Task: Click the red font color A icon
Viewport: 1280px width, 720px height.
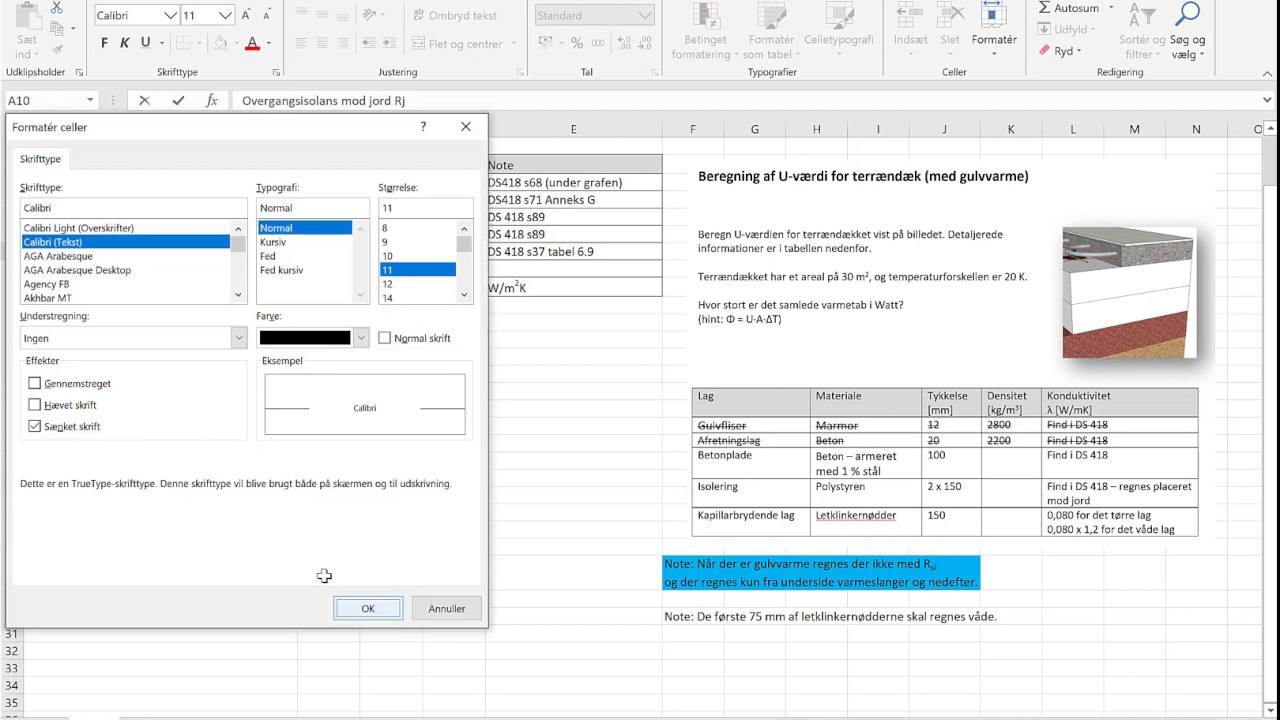Action: 252,43
